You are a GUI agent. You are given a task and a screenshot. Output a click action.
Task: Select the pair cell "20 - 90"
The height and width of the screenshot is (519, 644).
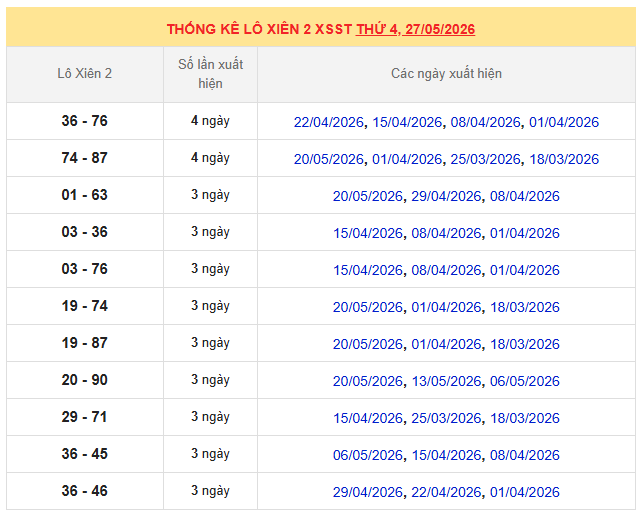coord(85,379)
